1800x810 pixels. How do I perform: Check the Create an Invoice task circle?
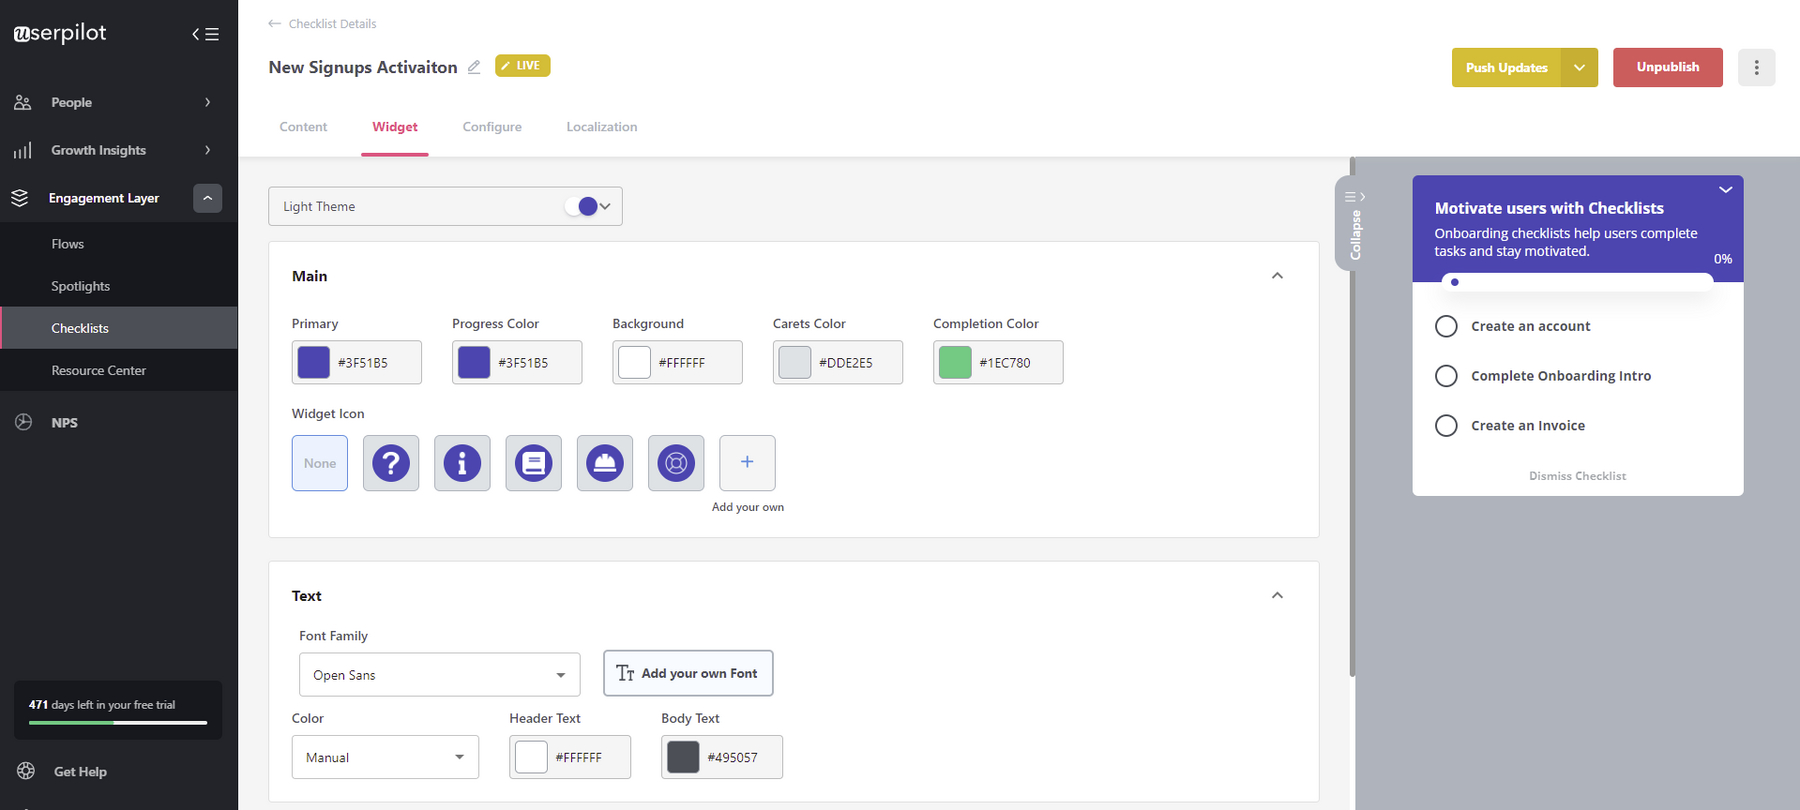(x=1446, y=425)
